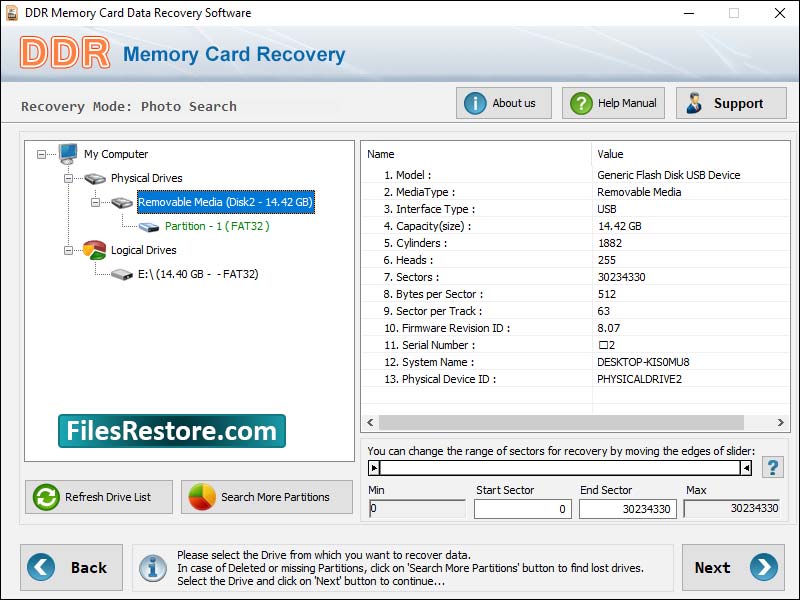Click the DDR icon in the title bar
800x600 pixels.
click(x=12, y=13)
